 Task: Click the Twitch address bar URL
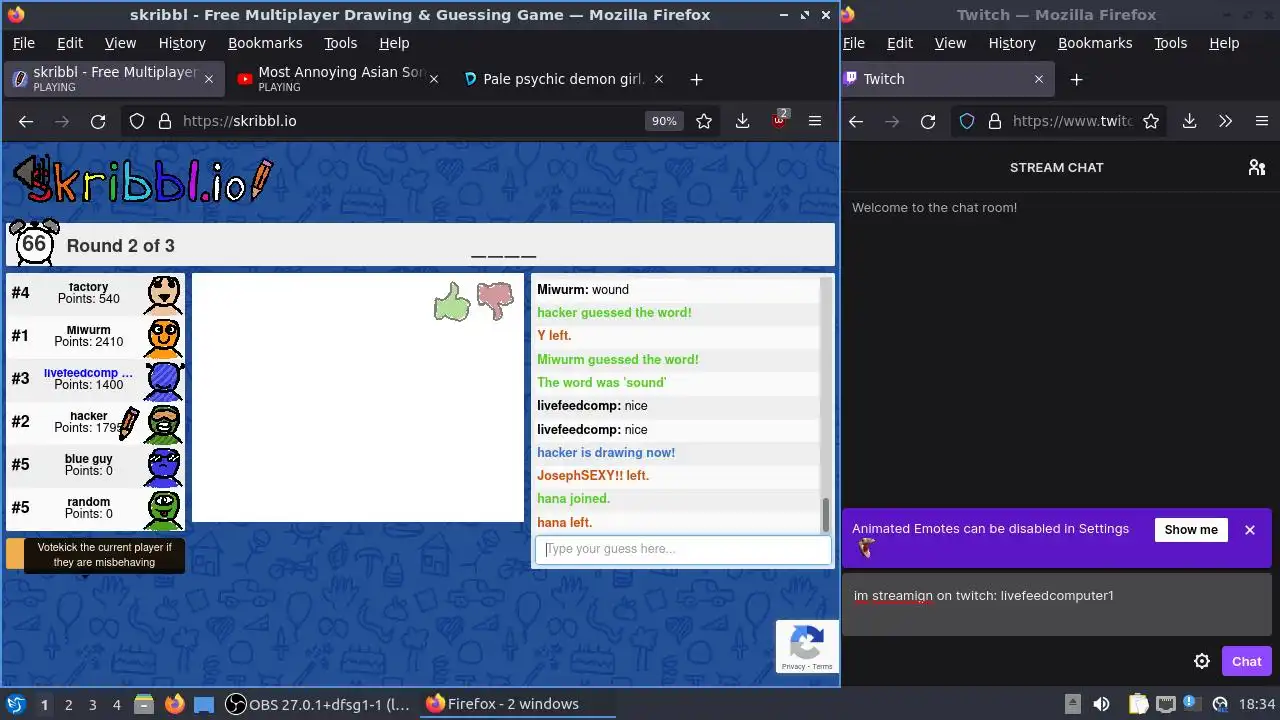click(1072, 121)
